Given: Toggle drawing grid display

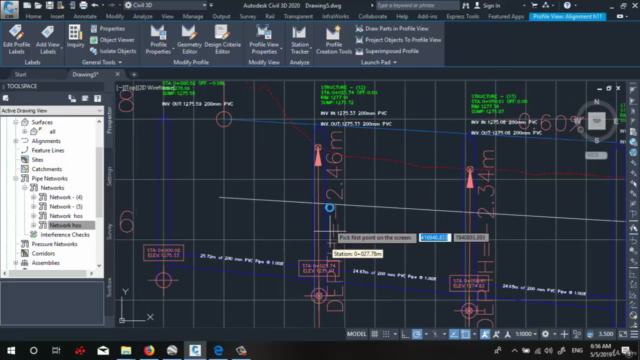Looking at the screenshot, I should coord(374,334).
